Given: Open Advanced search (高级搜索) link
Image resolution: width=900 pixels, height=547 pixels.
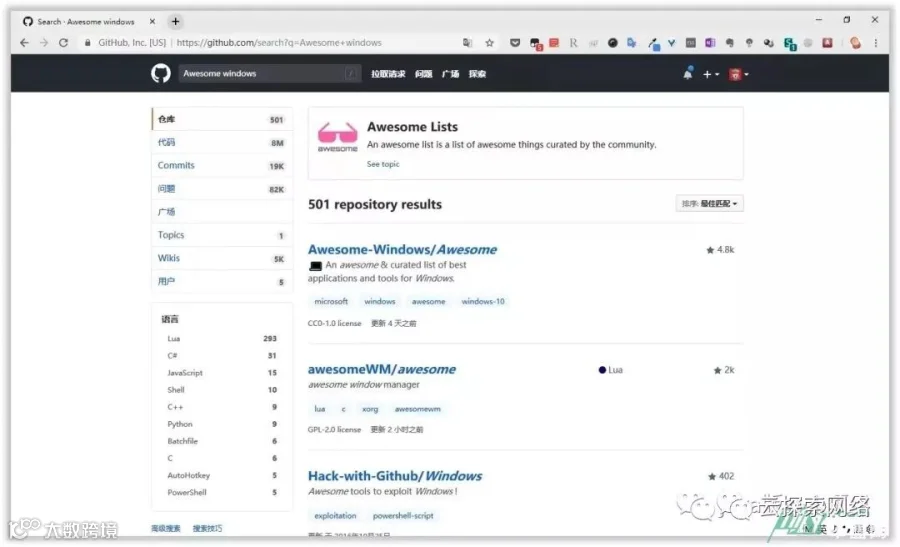Looking at the screenshot, I should tap(166, 529).
